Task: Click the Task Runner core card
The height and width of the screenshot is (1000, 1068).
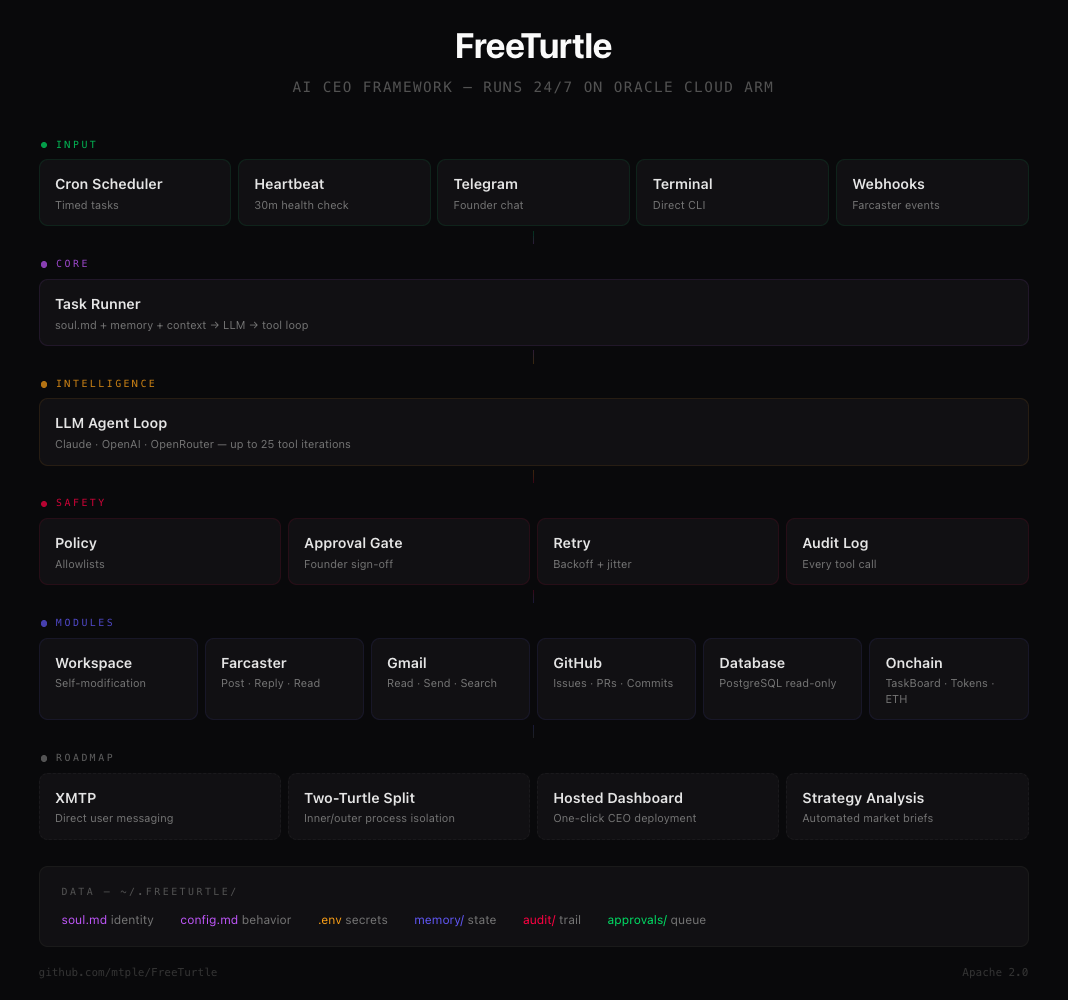Action: (x=533, y=313)
